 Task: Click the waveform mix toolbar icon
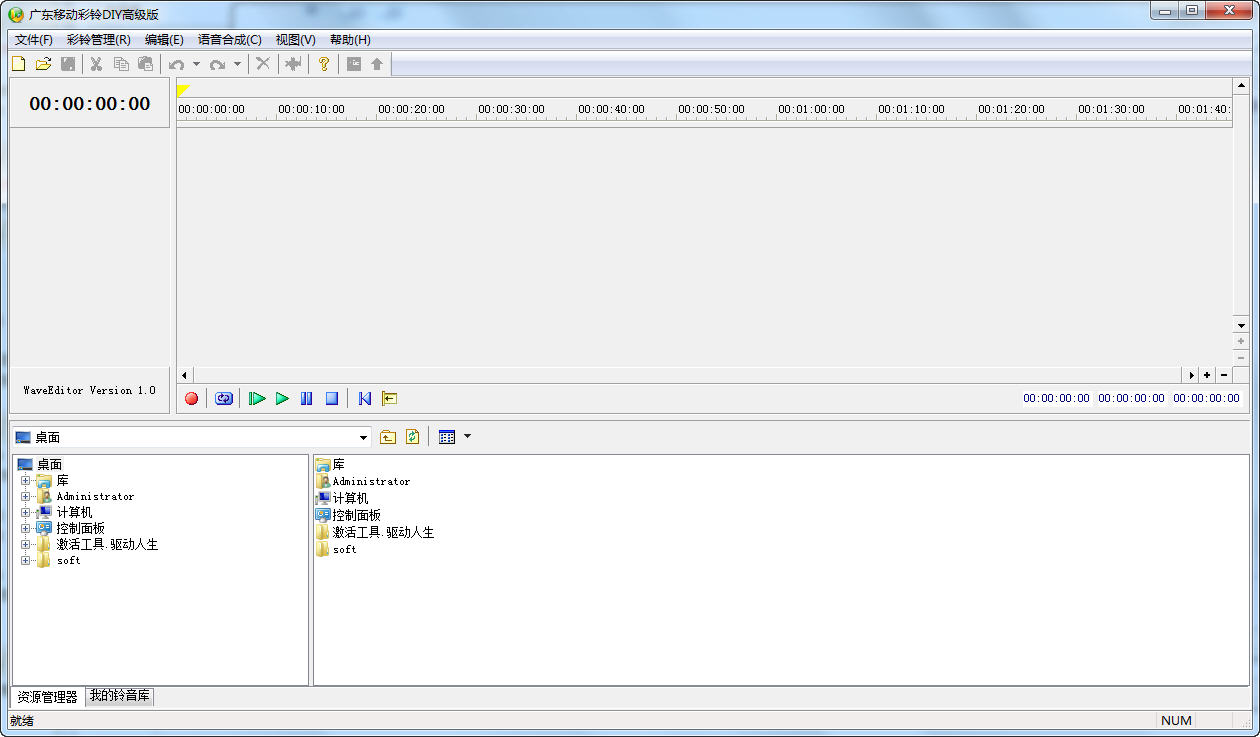293,64
